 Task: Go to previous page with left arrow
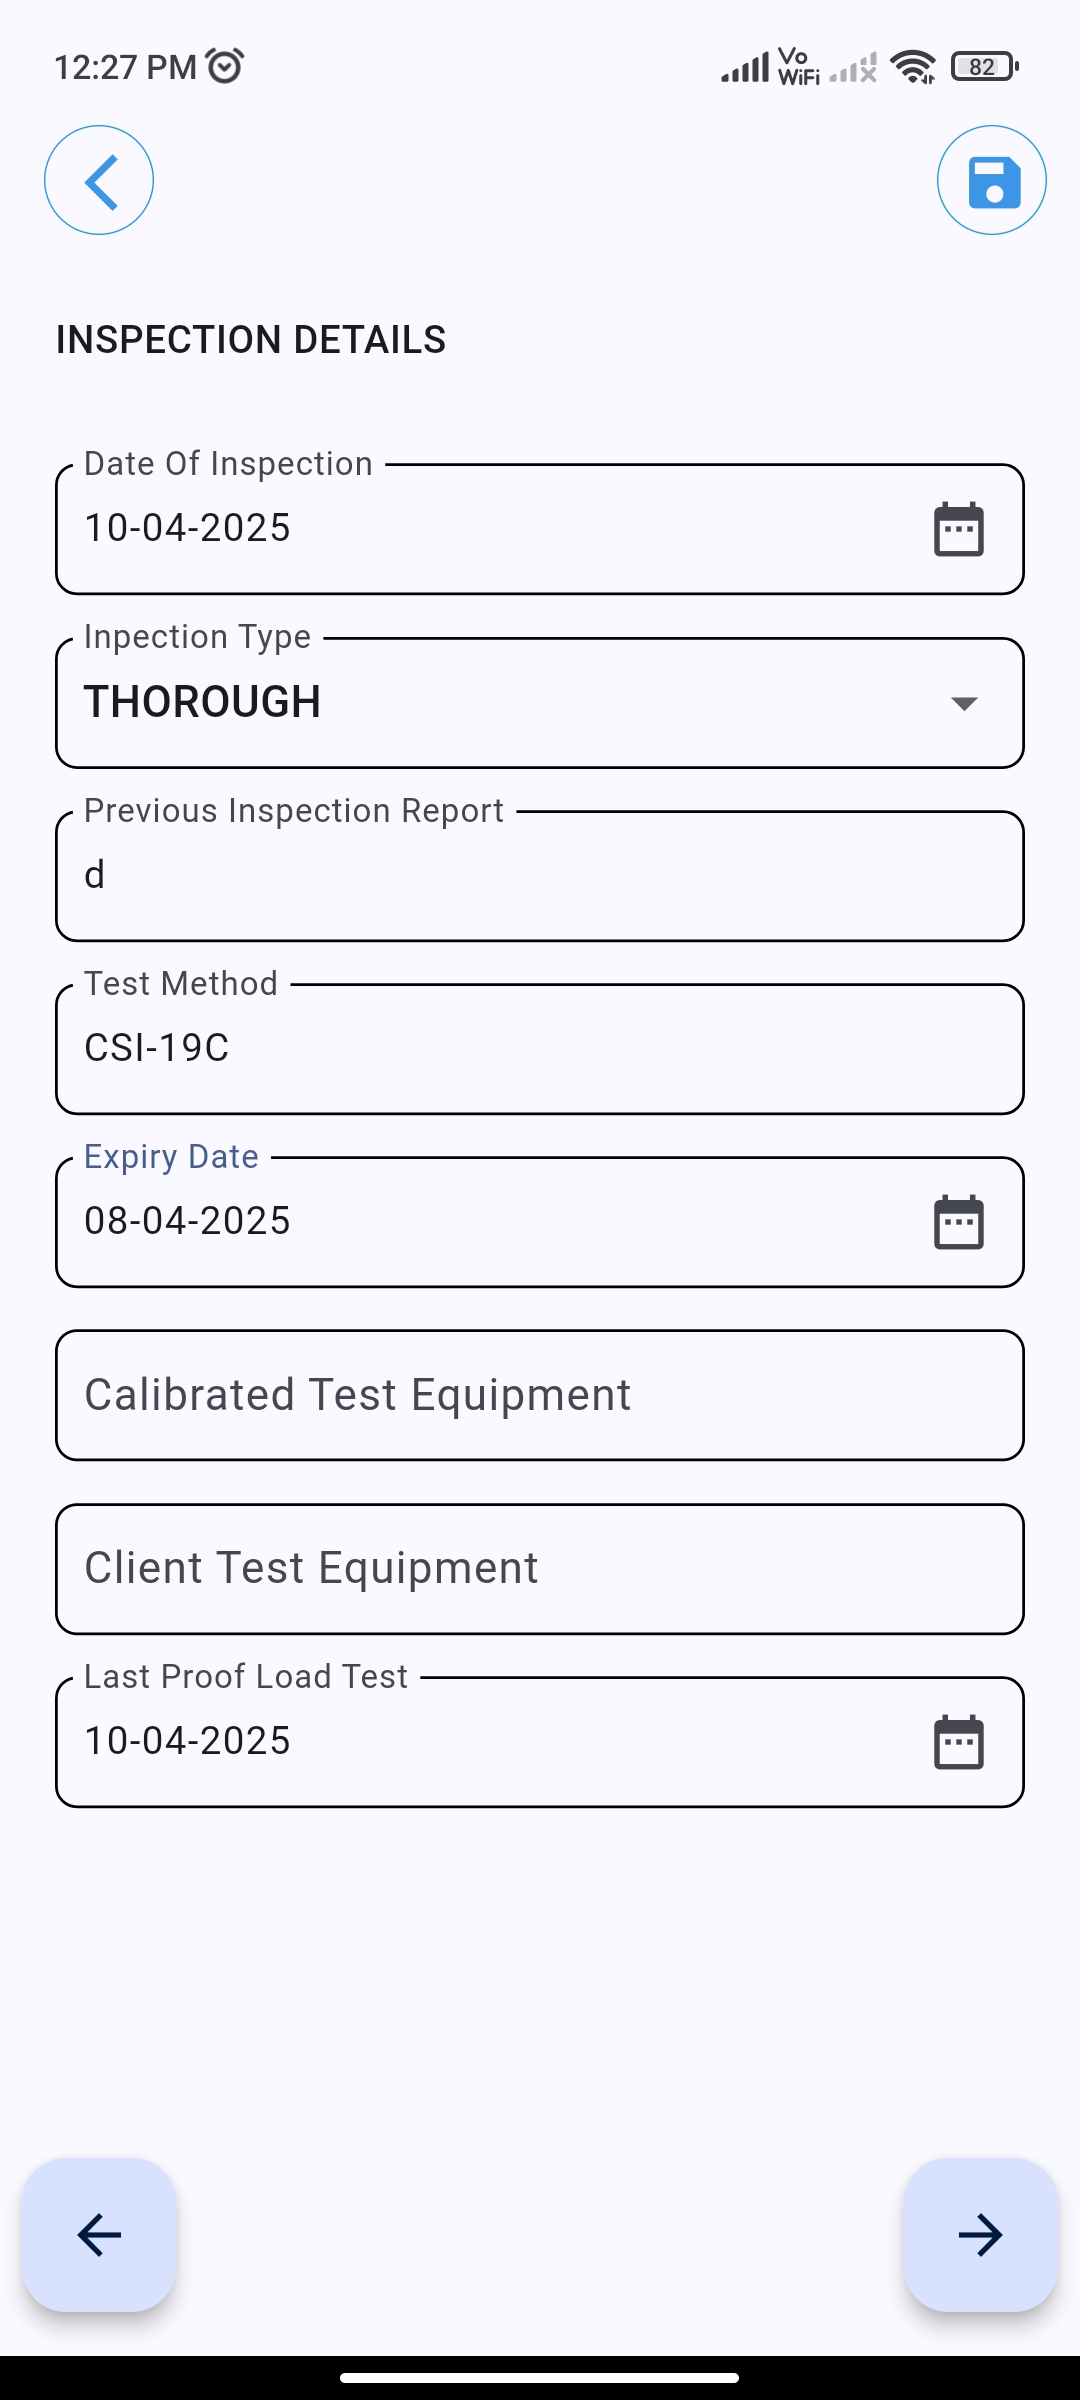(x=99, y=2235)
